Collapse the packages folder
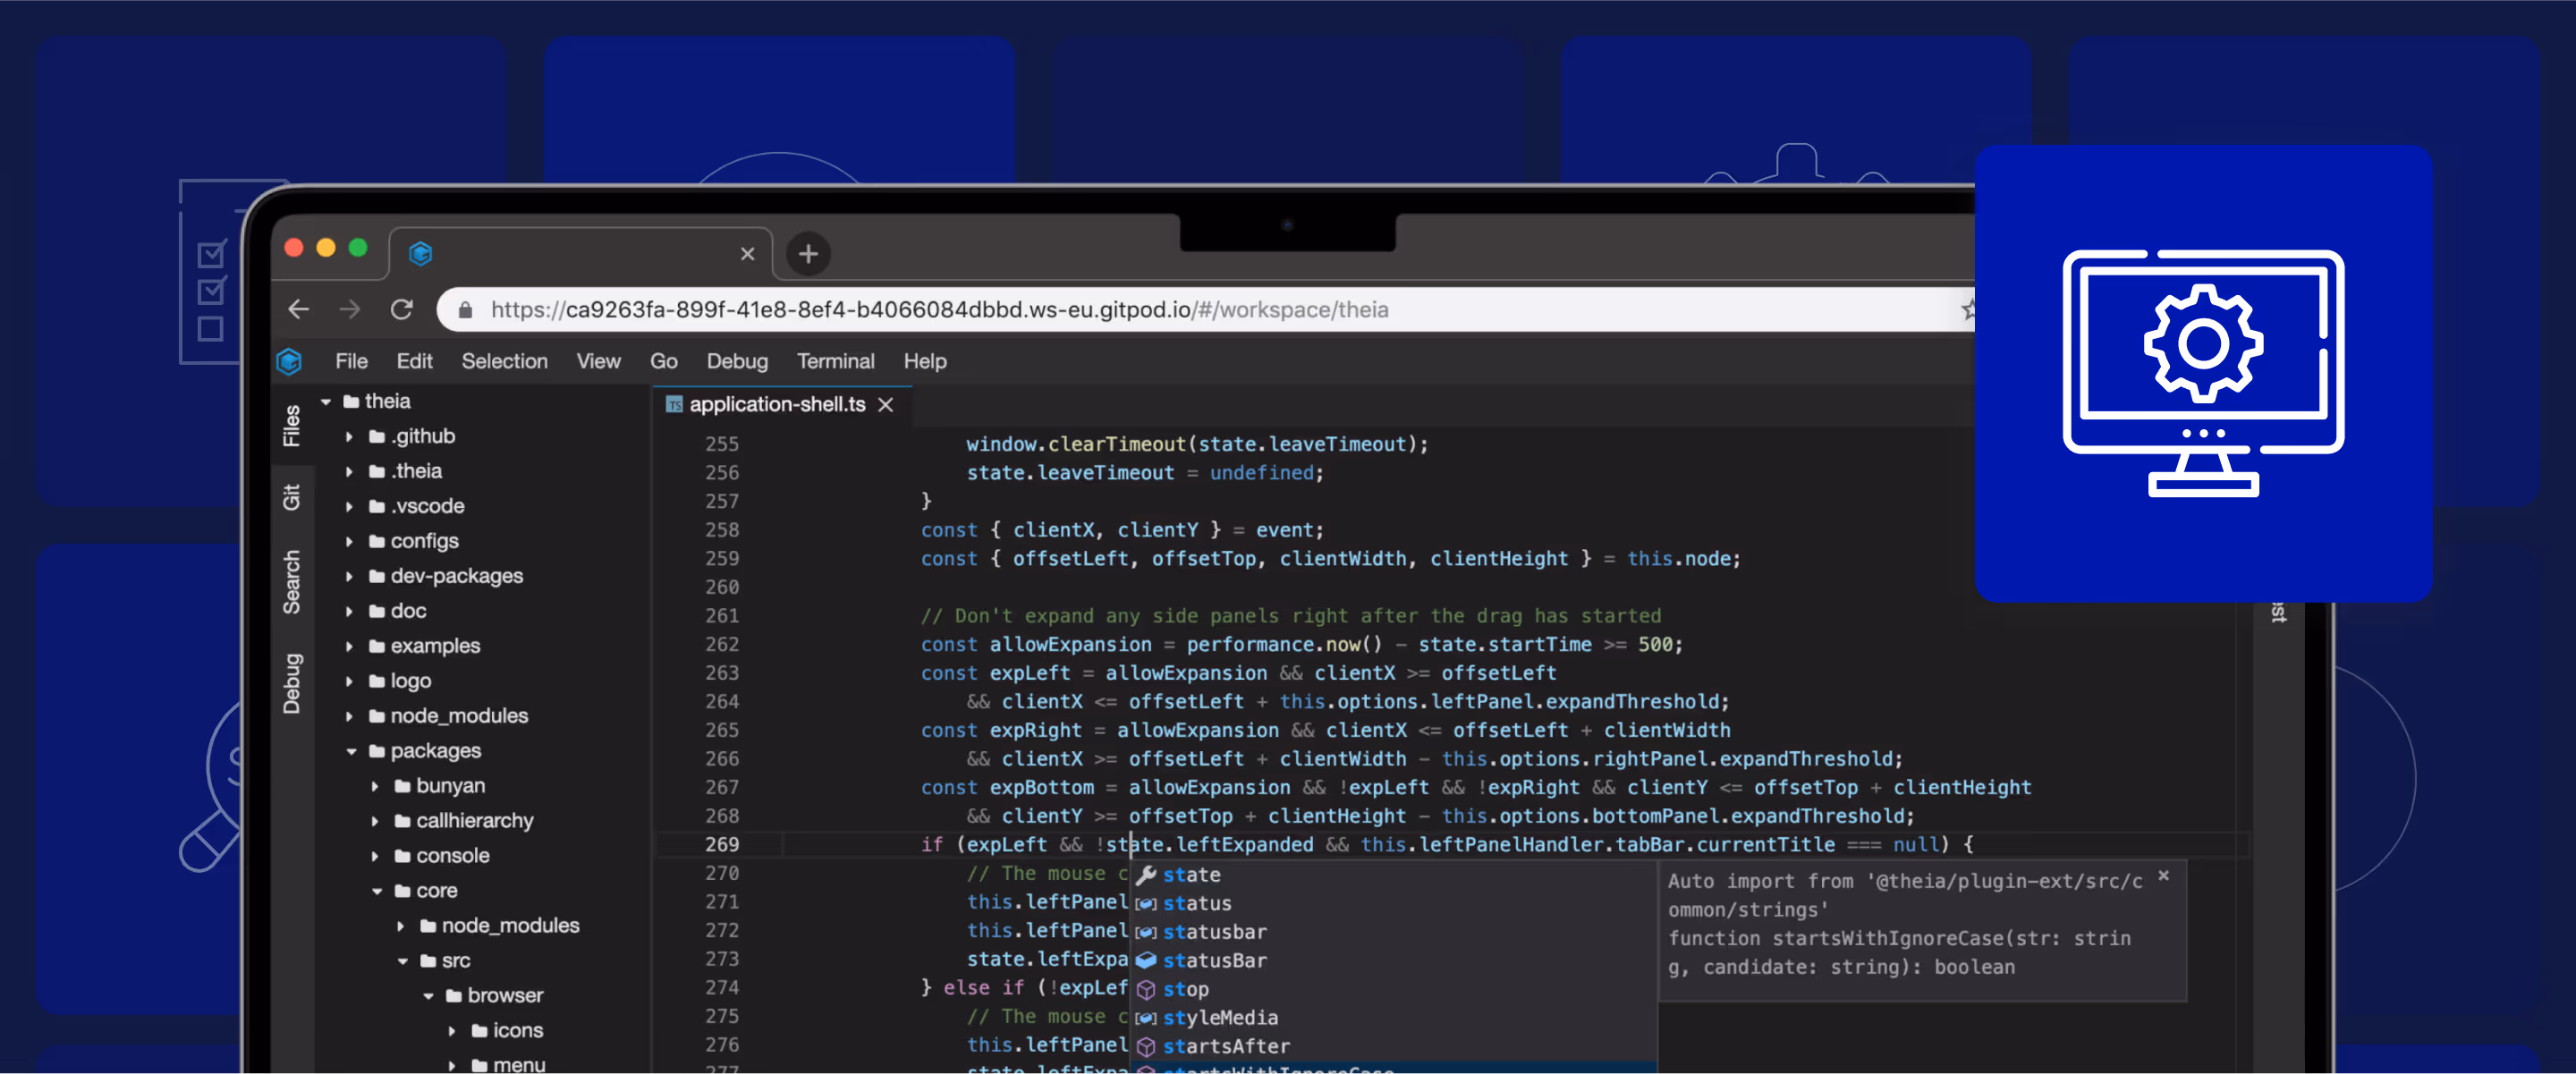The image size is (2576, 1074). 351,751
